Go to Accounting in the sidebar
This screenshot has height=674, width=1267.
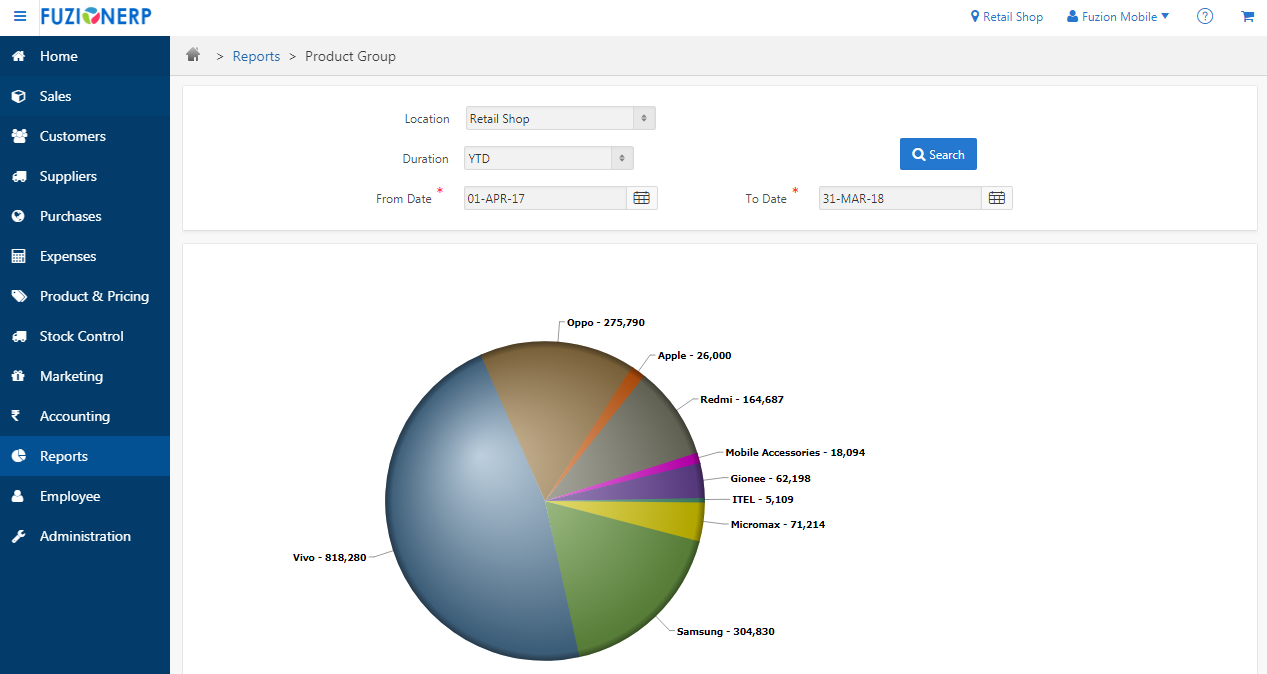point(74,416)
